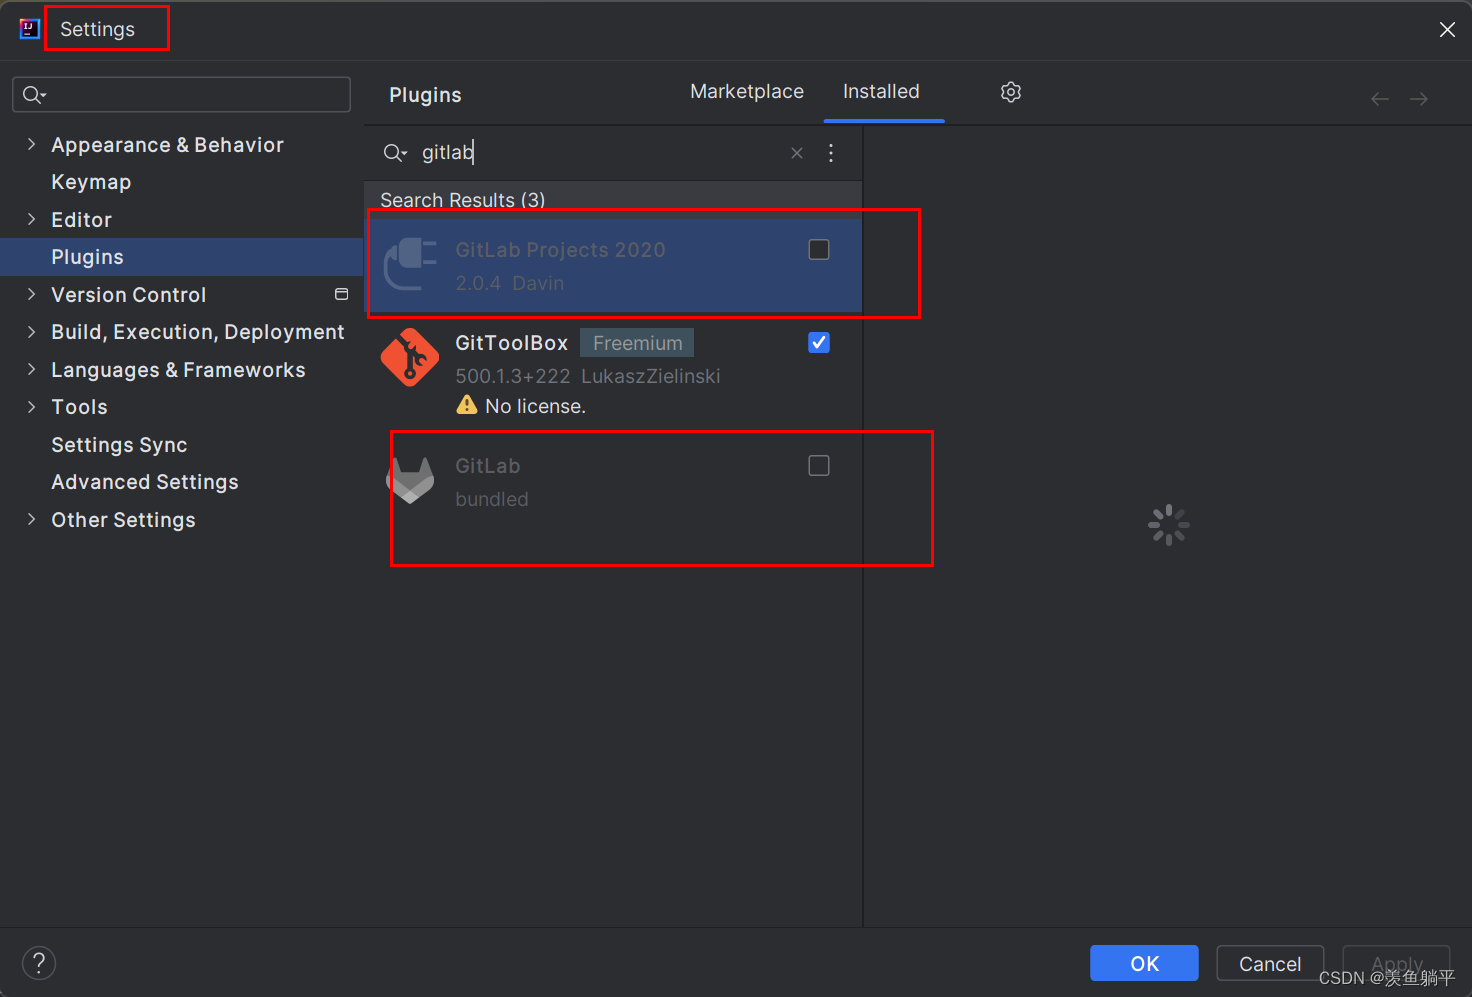Open the Installed plugins tab
1472x997 pixels.
(881, 91)
